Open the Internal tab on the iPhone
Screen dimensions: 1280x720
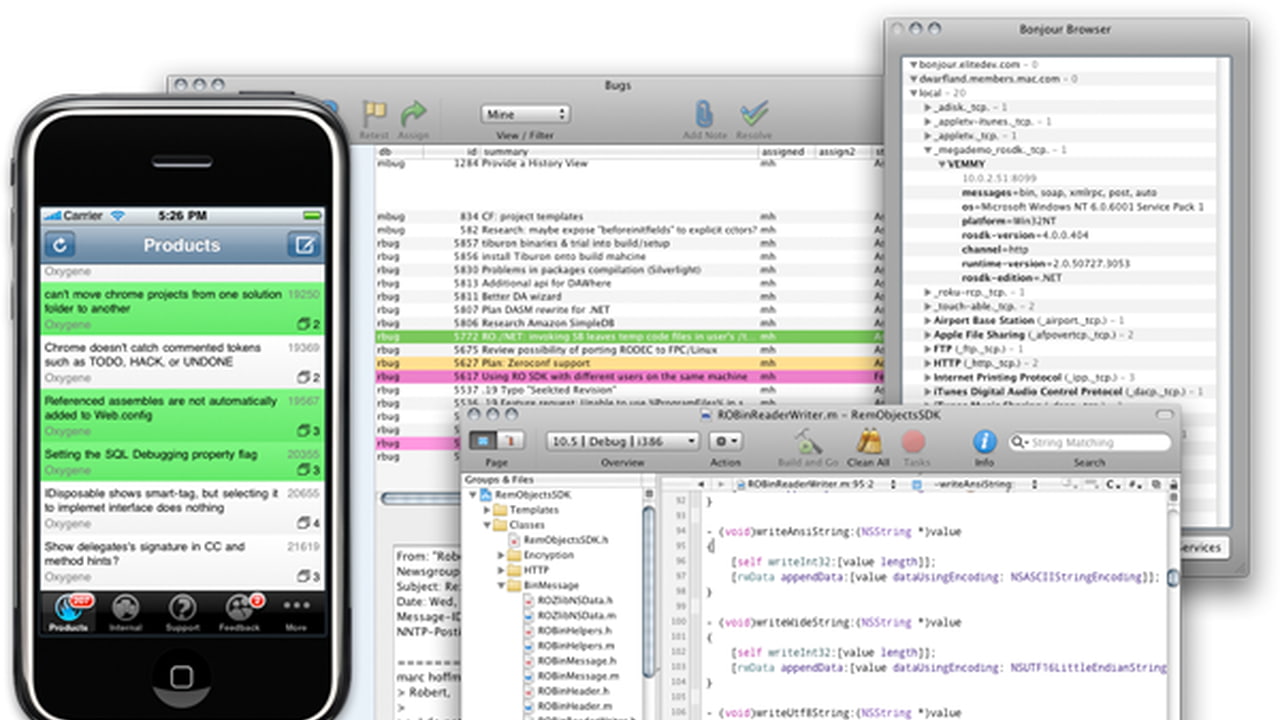(x=125, y=612)
